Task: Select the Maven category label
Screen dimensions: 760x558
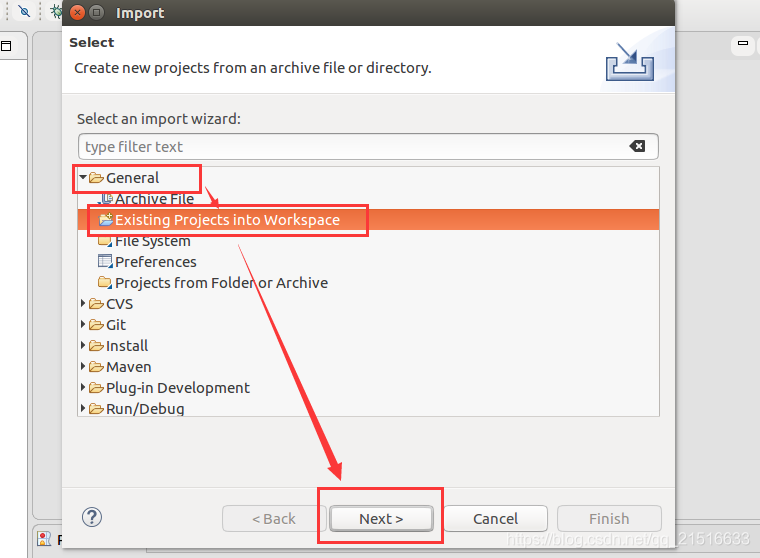Action: tap(128, 367)
